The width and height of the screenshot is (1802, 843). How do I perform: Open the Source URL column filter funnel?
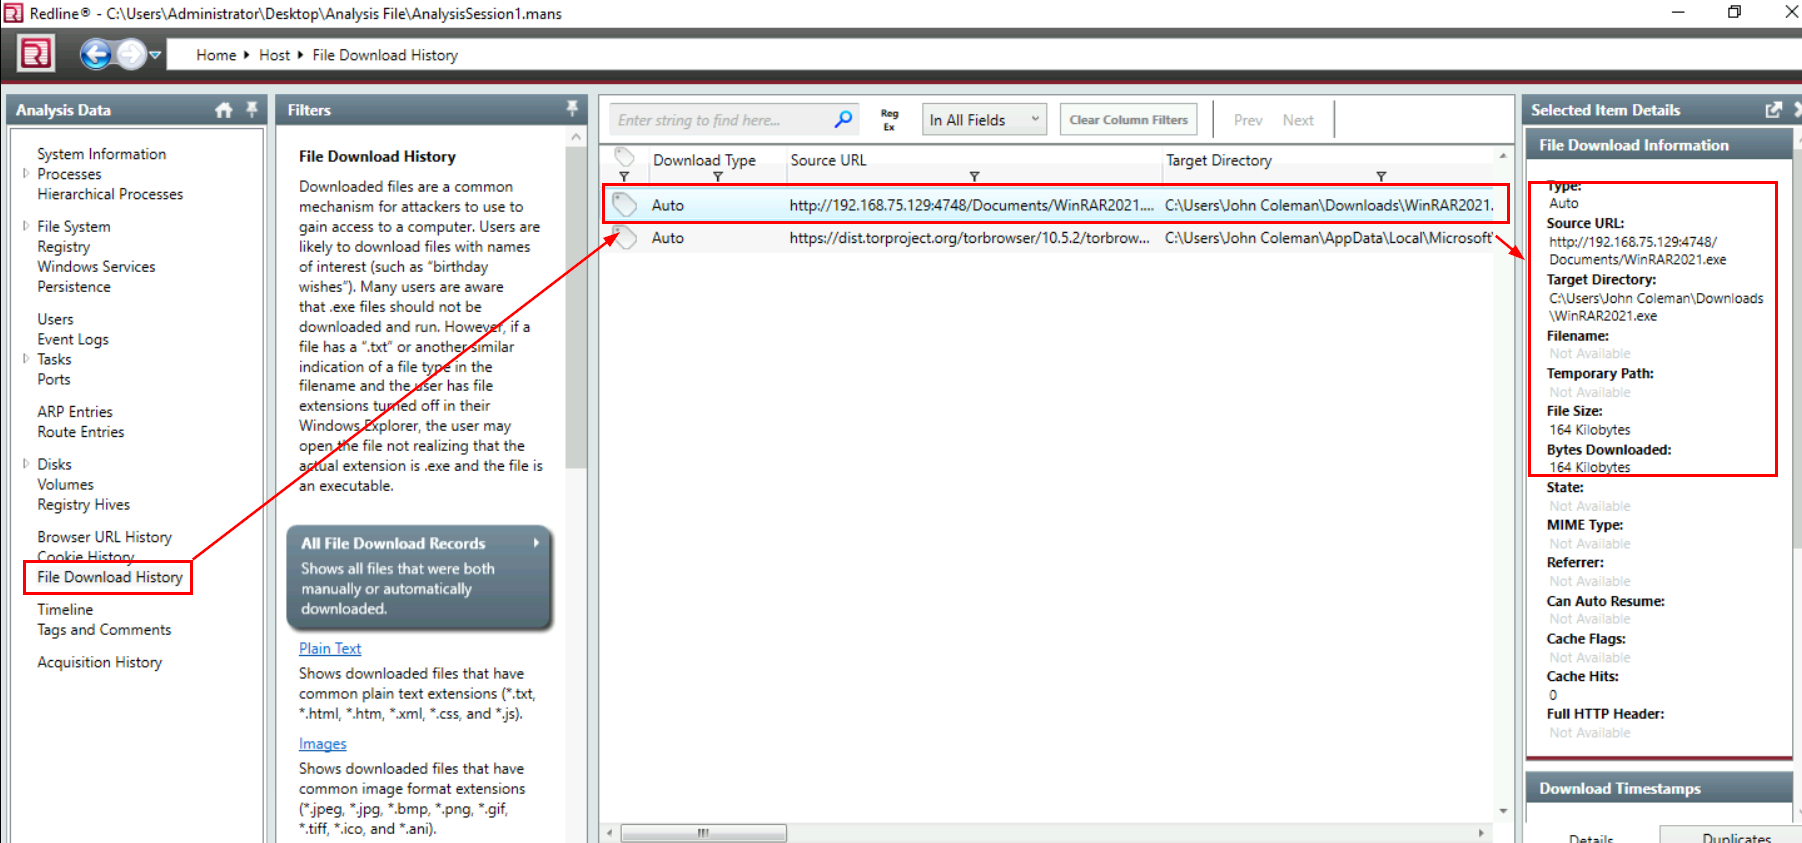[974, 177]
